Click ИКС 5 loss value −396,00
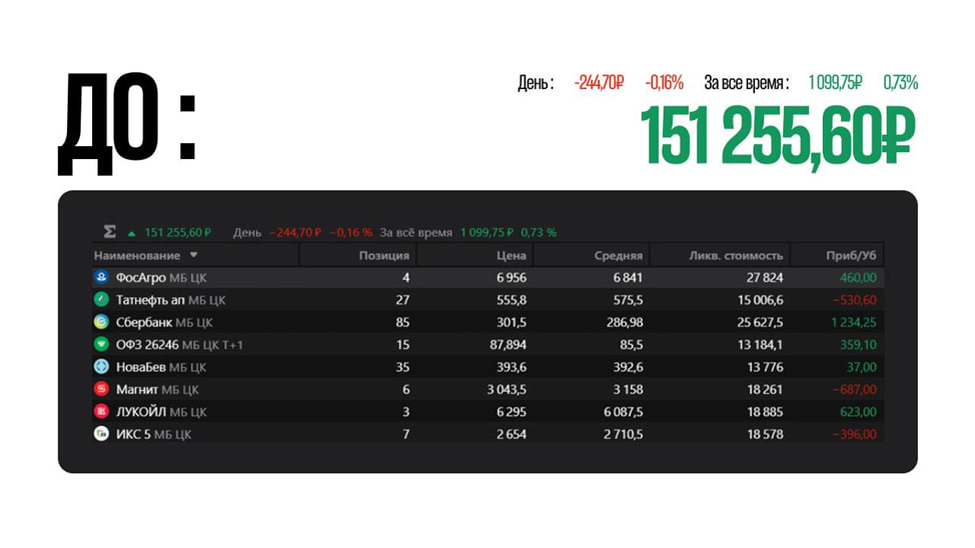This screenshot has height=548, width=975. pos(854,434)
